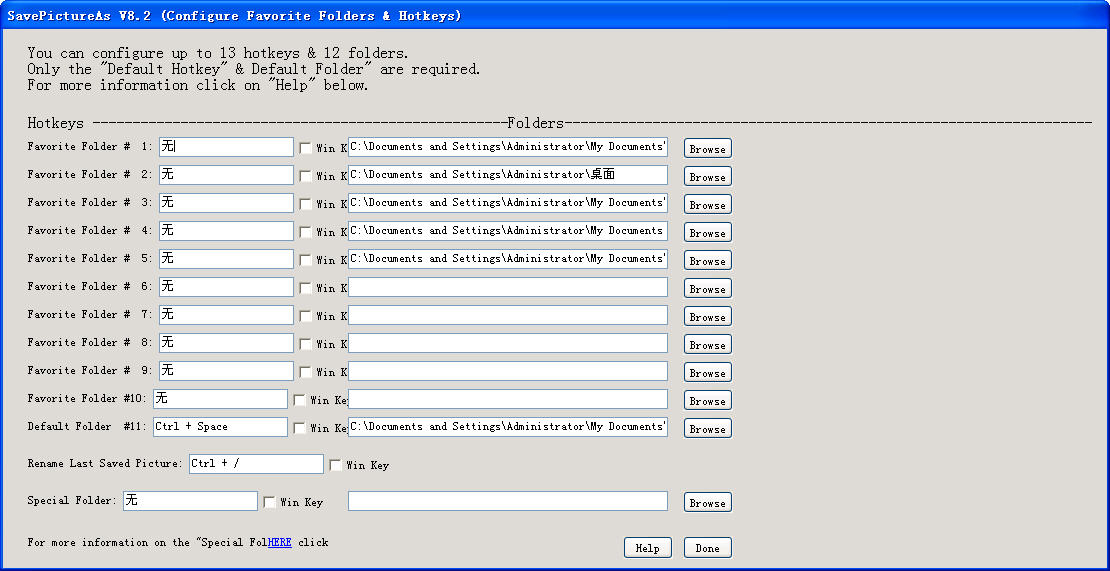The image size is (1110, 571).
Task: Enable Win Key for Special Folder
Action: pos(269,502)
